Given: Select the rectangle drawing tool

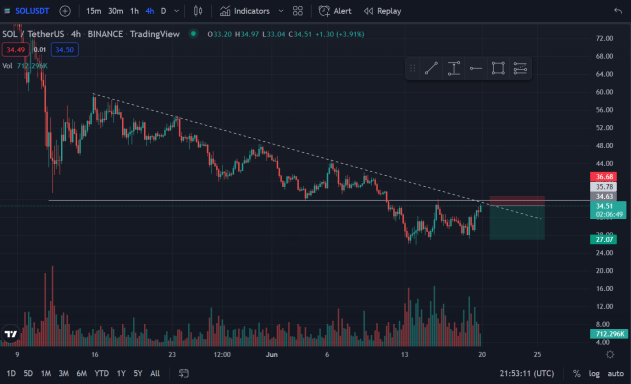Looking at the screenshot, I should [498, 68].
